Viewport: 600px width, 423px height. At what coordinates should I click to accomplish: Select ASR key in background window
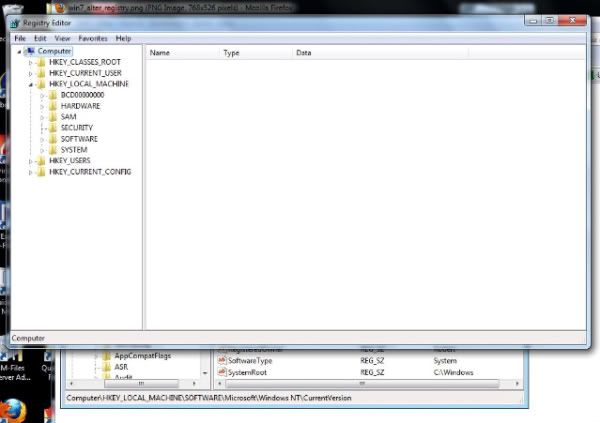(x=121, y=367)
